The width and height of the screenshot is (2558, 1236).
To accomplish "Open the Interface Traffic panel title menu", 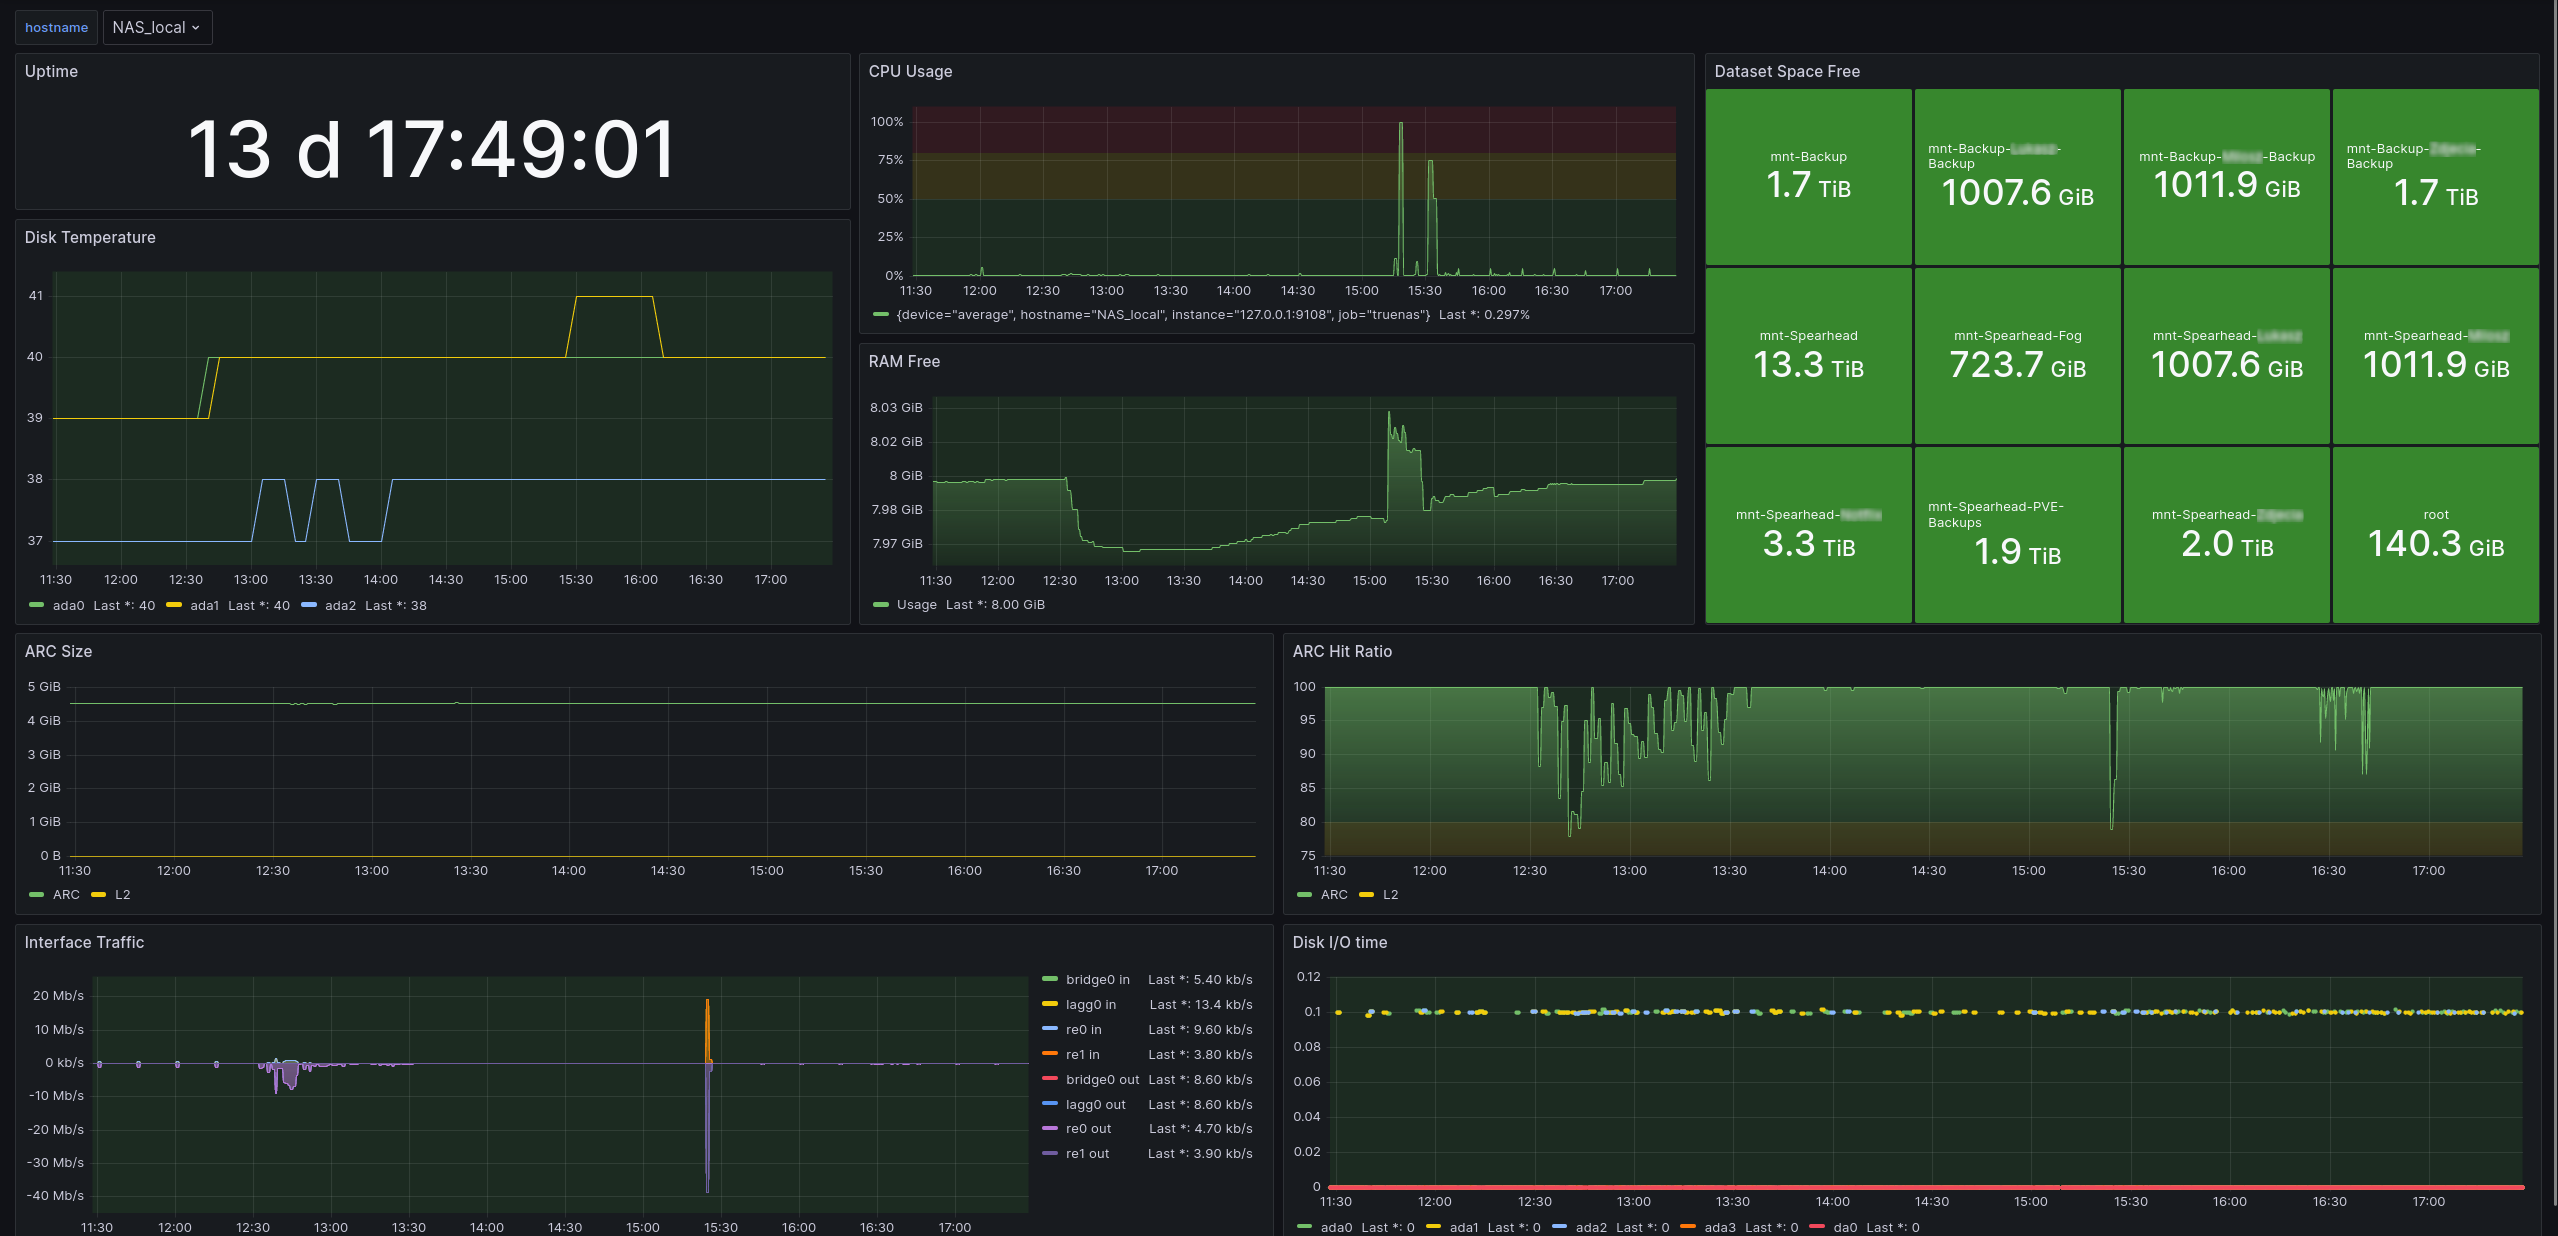I will (84, 943).
